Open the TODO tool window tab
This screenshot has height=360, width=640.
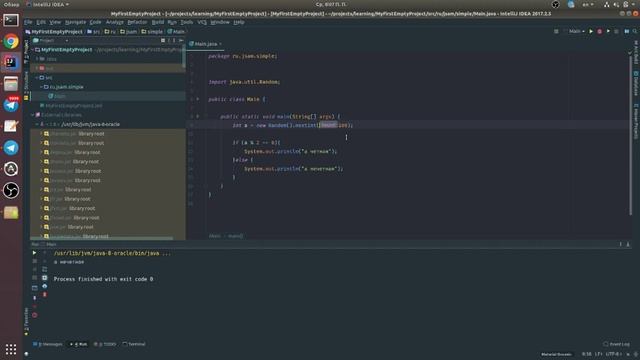[x=105, y=344]
